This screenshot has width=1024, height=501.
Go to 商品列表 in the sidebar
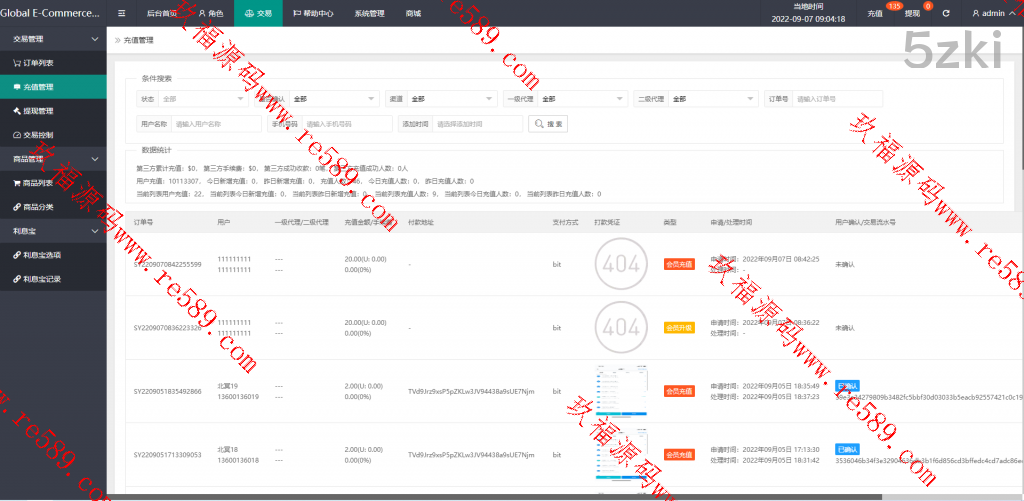coord(40,183)
